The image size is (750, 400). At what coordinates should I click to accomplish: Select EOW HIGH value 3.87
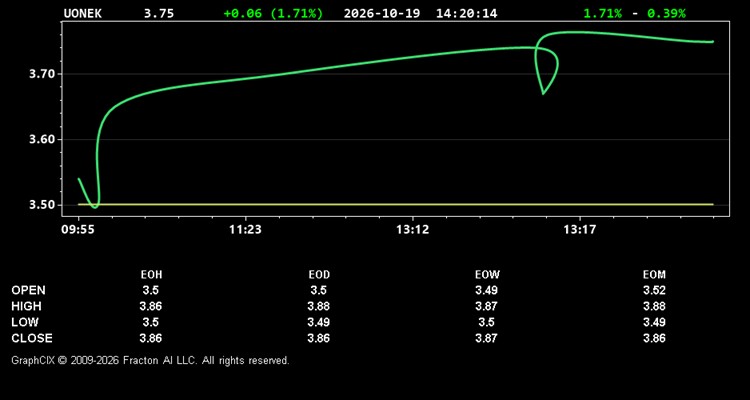486,306
